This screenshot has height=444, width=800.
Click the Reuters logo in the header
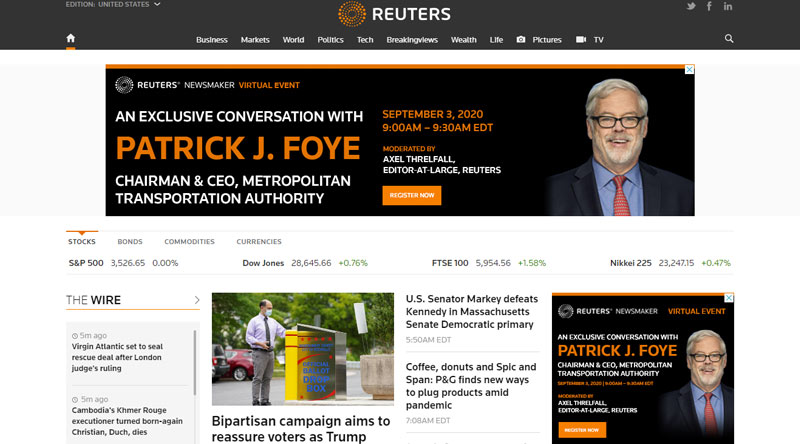[x=394, y=14]
